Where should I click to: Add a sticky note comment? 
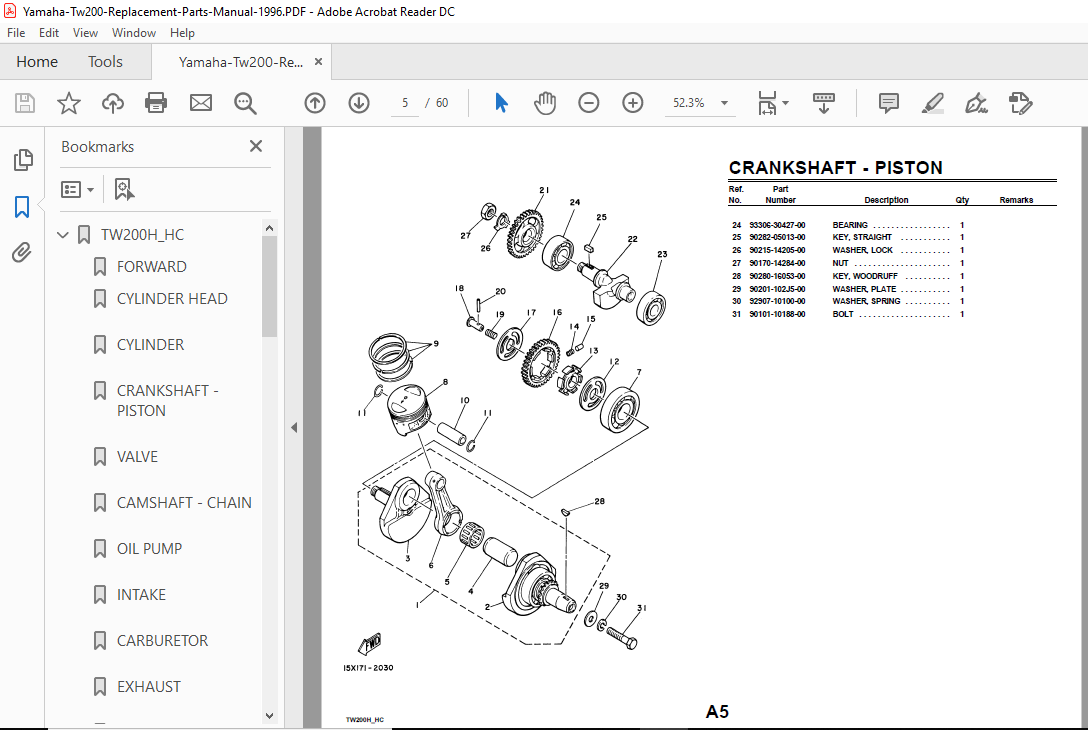889,103
